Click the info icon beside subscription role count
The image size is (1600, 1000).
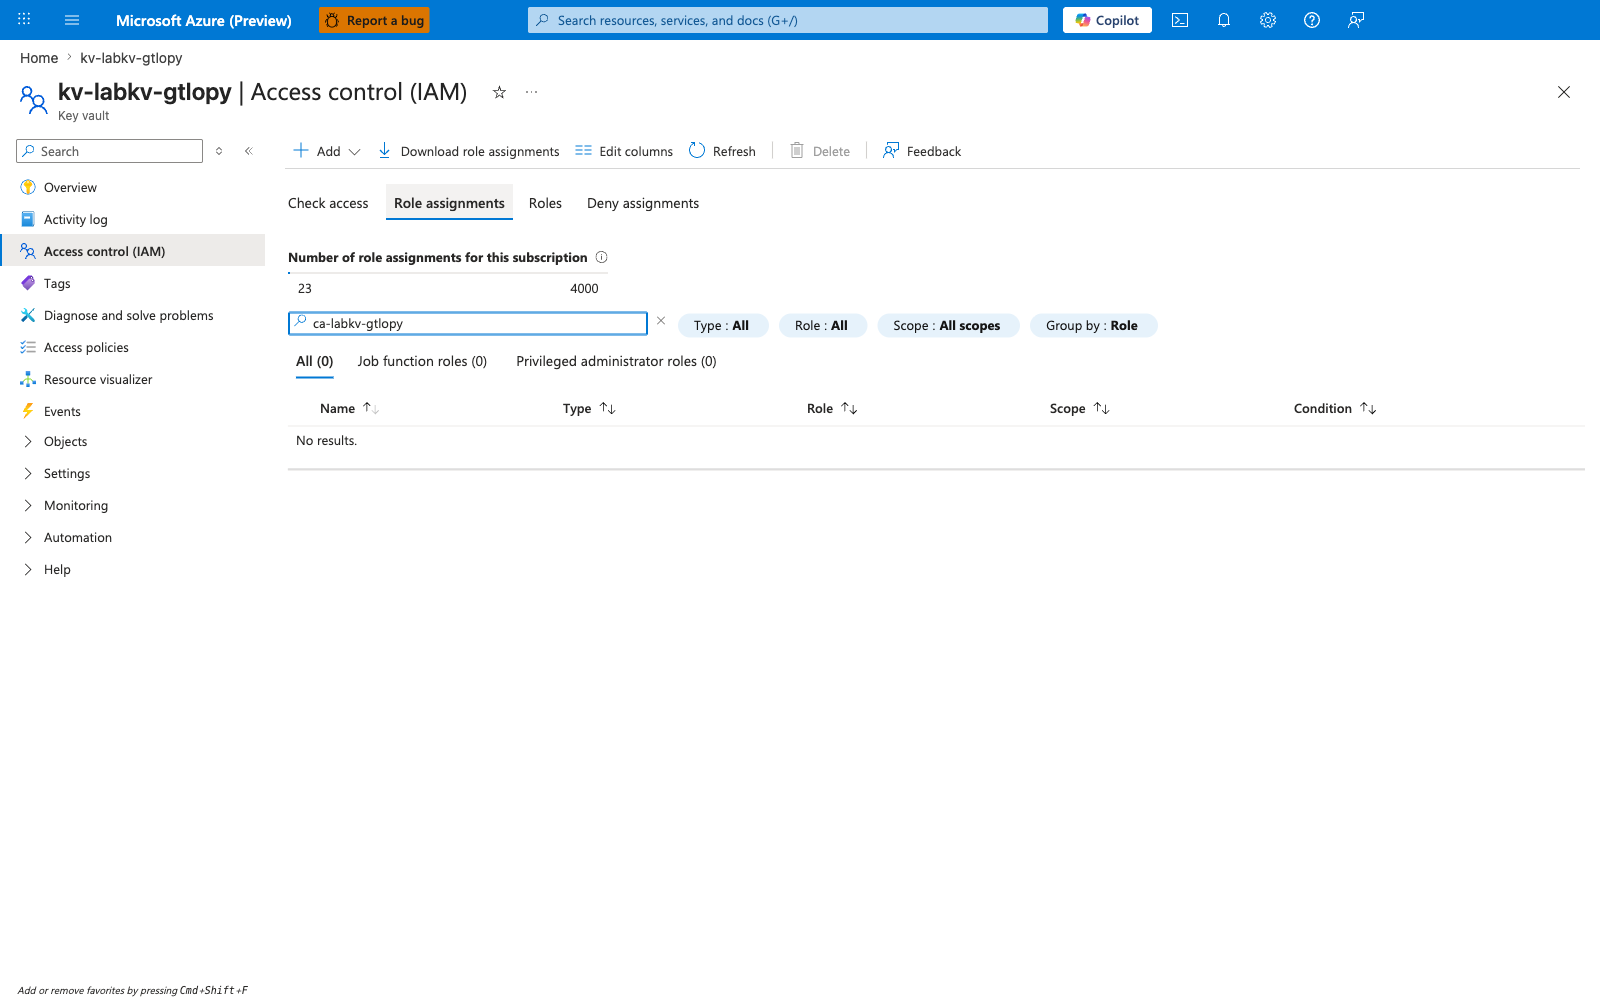pos(602,257)
